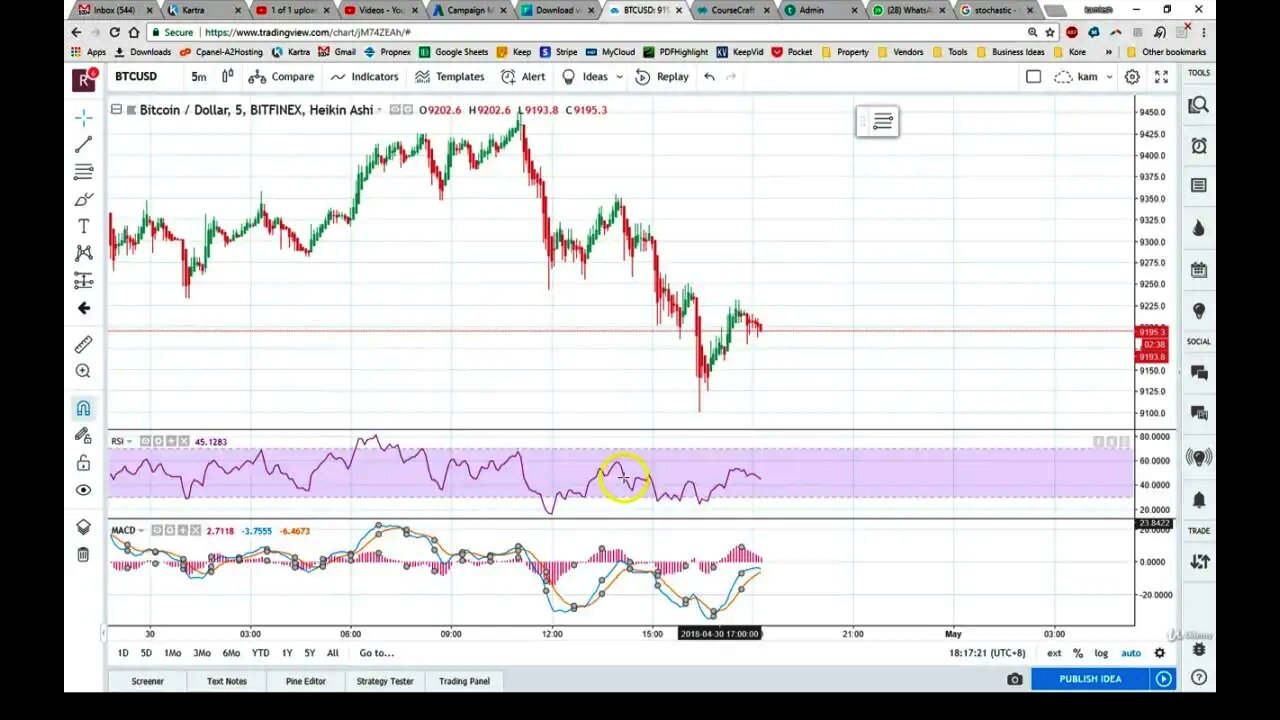1280x720 pixels.
Task: Toggle hide all drawings eye icon
Action: click(x=84, y=490)
